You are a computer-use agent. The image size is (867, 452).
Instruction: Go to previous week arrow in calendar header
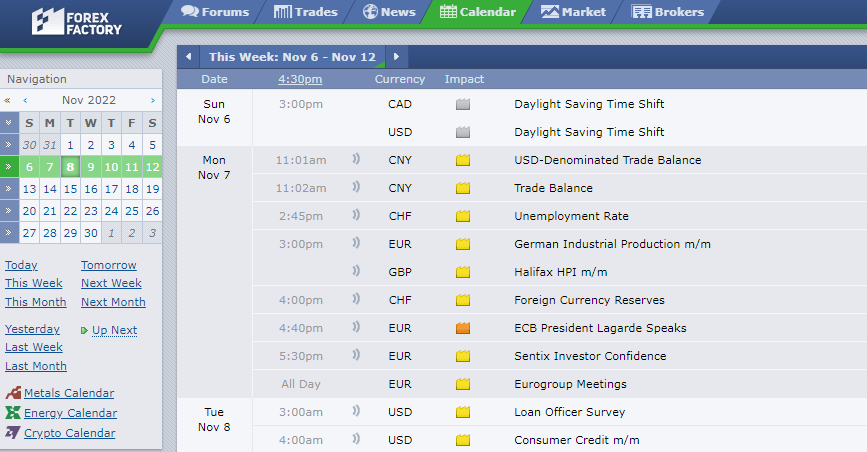click(x=189, y=56)
